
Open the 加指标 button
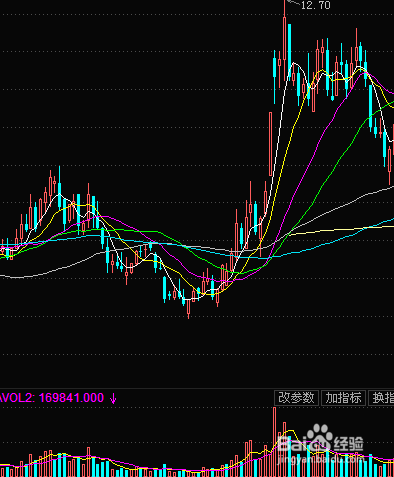click(x=343, y=398)
